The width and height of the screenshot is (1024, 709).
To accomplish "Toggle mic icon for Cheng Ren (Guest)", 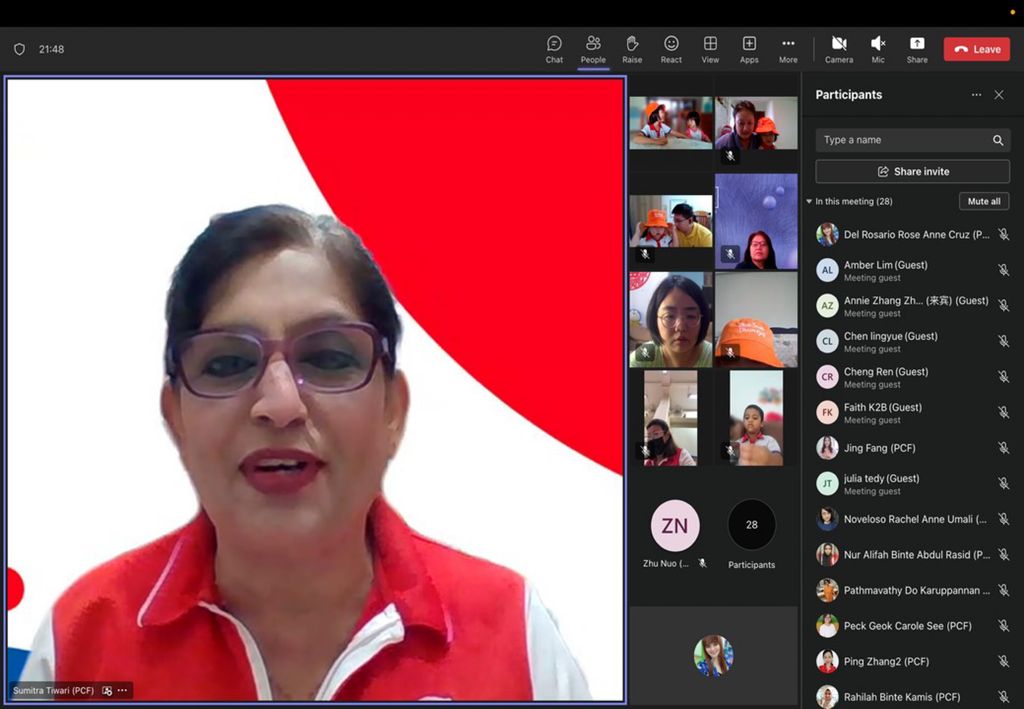I will tap(1004, 377).
